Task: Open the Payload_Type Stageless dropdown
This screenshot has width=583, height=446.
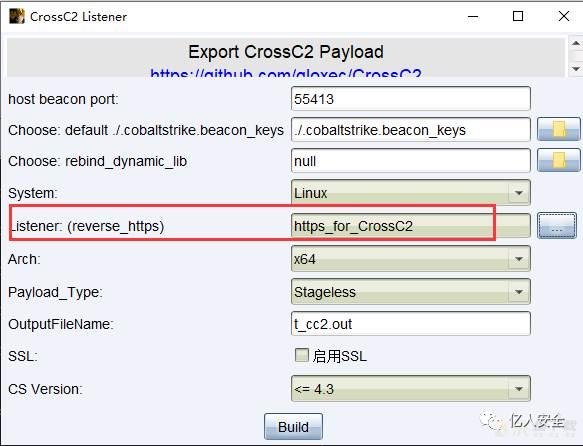Action: (x=519, y=292)
